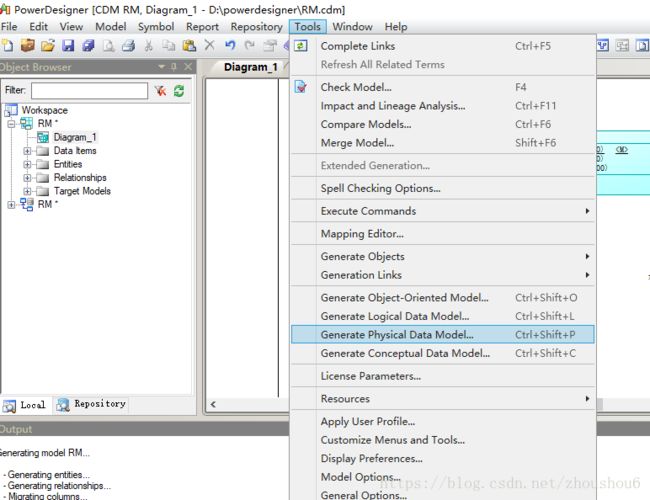
Task: Select the Data Items folder label
Action: (x=75, y=150)
